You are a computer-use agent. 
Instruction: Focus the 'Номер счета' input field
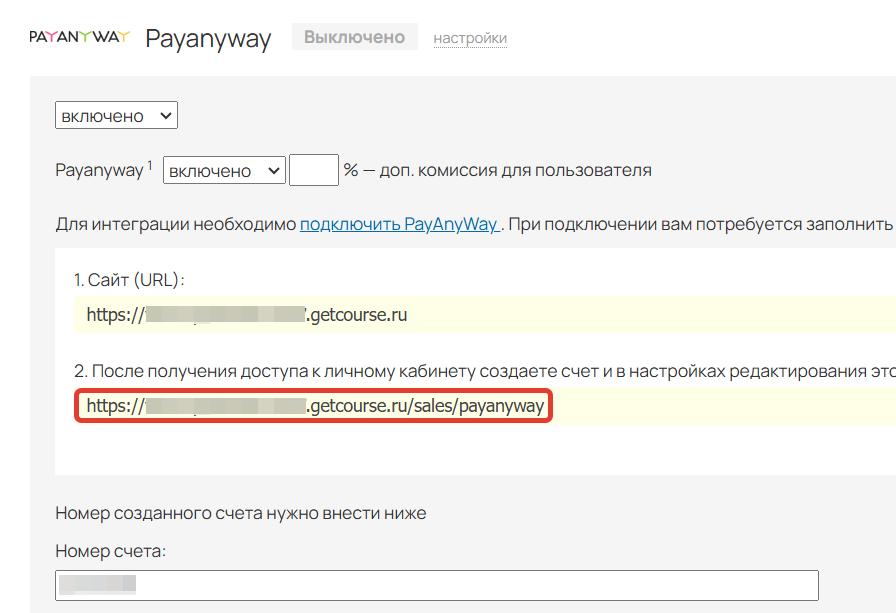(x=437, y=585)
